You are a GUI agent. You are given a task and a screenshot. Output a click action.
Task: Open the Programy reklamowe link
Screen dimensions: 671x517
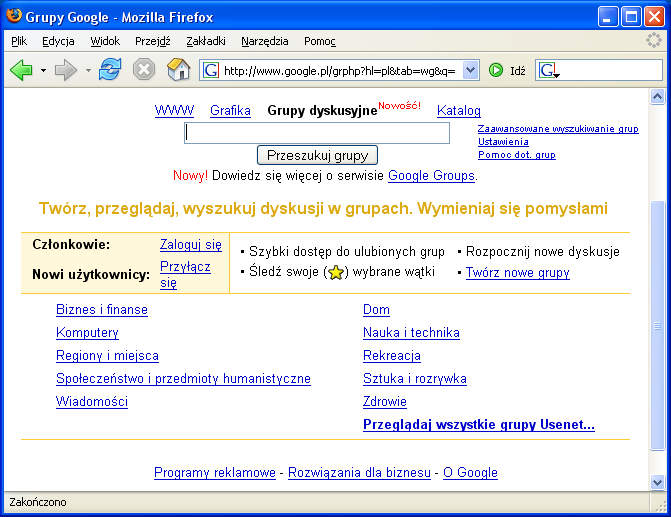click(x=215, y=472)
